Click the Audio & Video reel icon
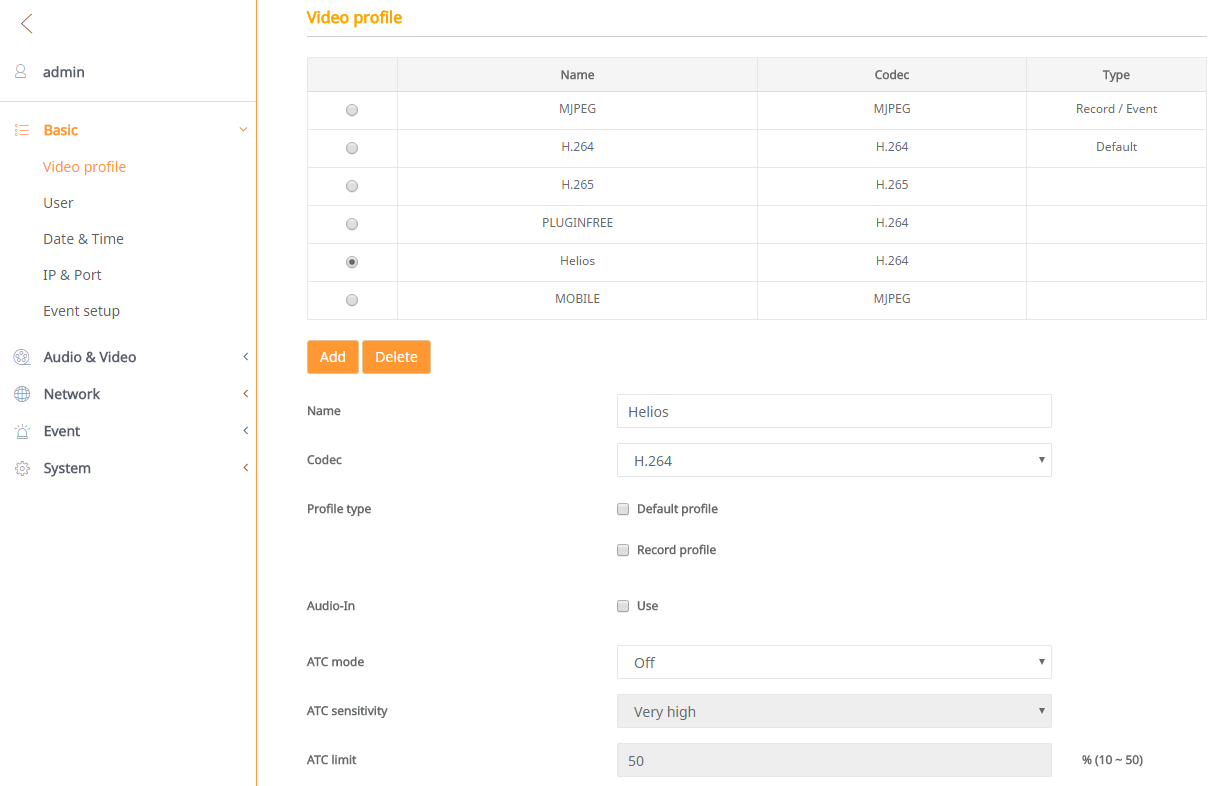The height and width of the screenshot is (786, 1218). pyautogui.click(x=22, y=357)
